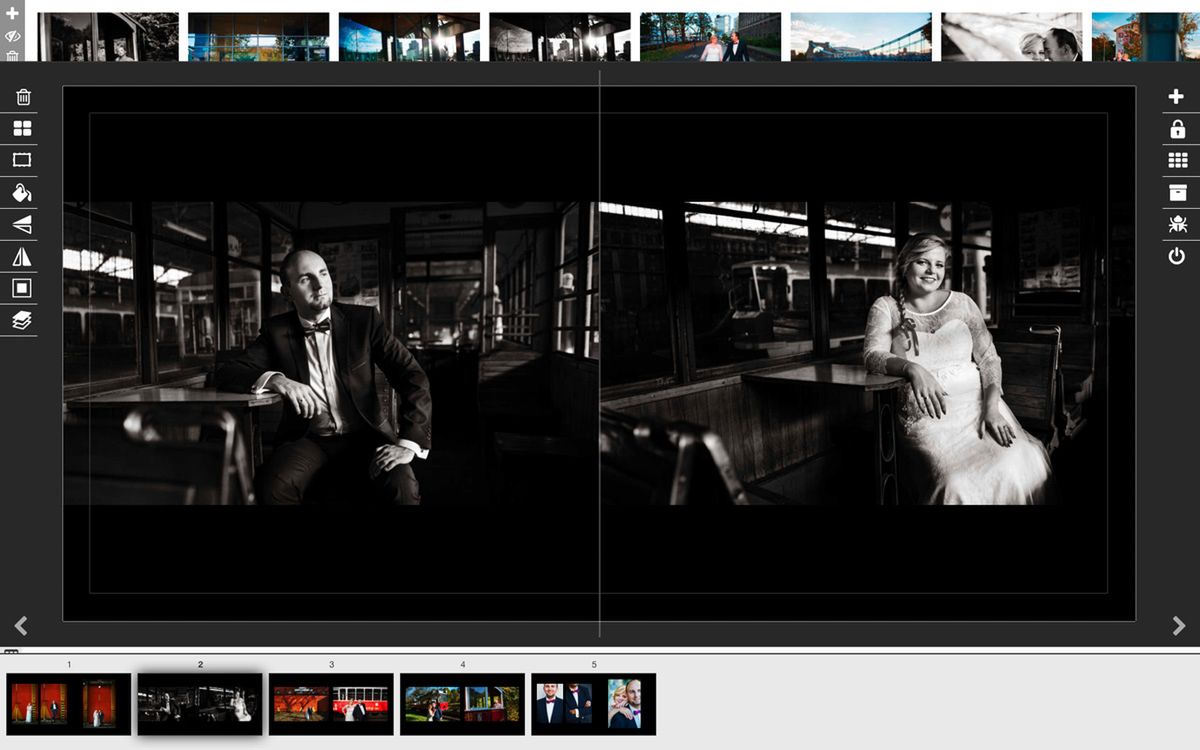
Task: Open the archive box icon
Action: 1177,192
